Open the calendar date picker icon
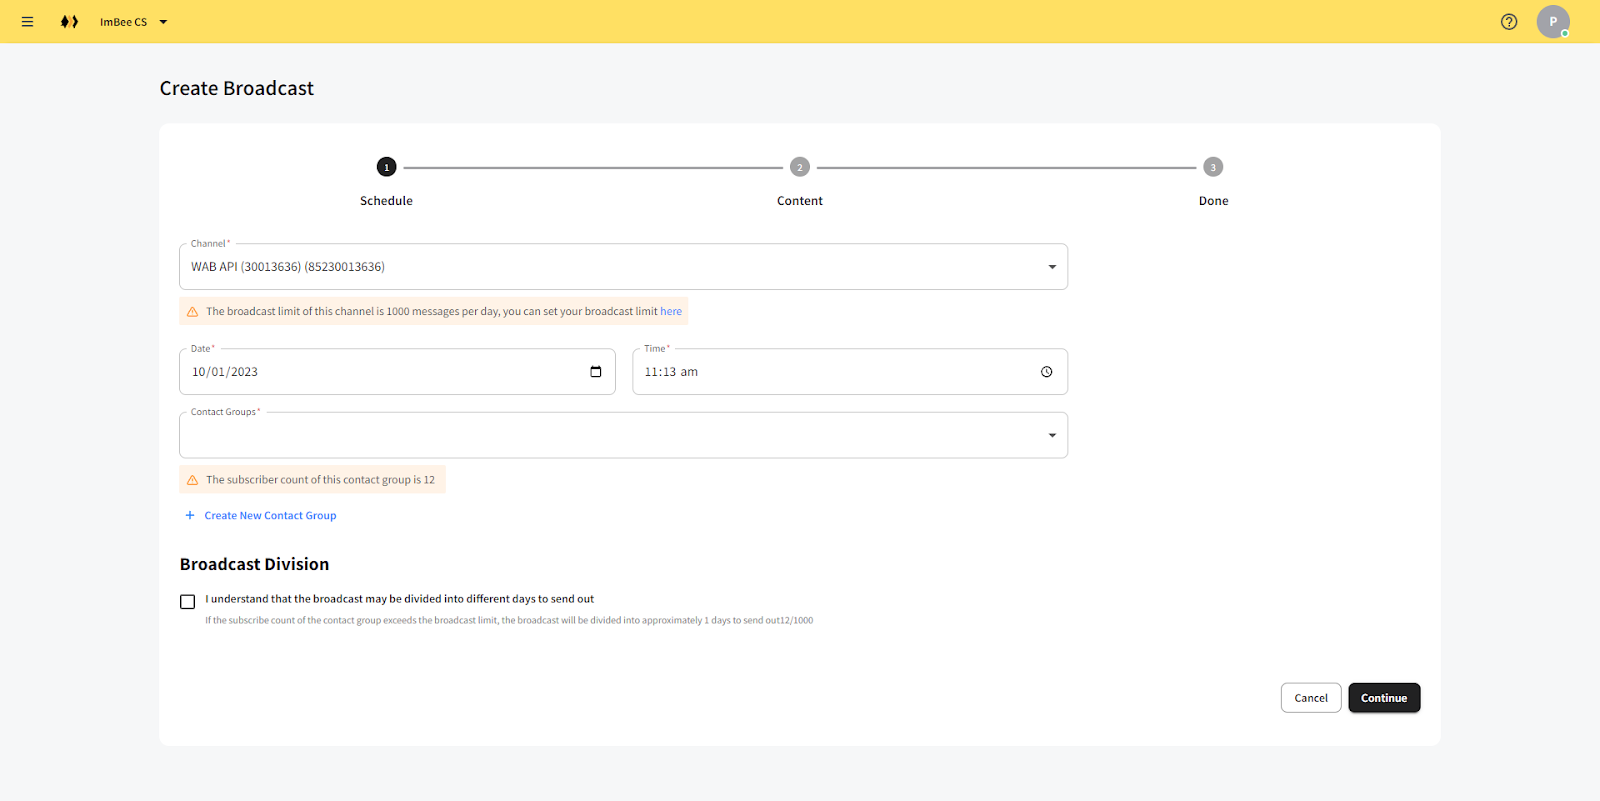This screenshot has width=1600, height=801. [x=596, y=372]
